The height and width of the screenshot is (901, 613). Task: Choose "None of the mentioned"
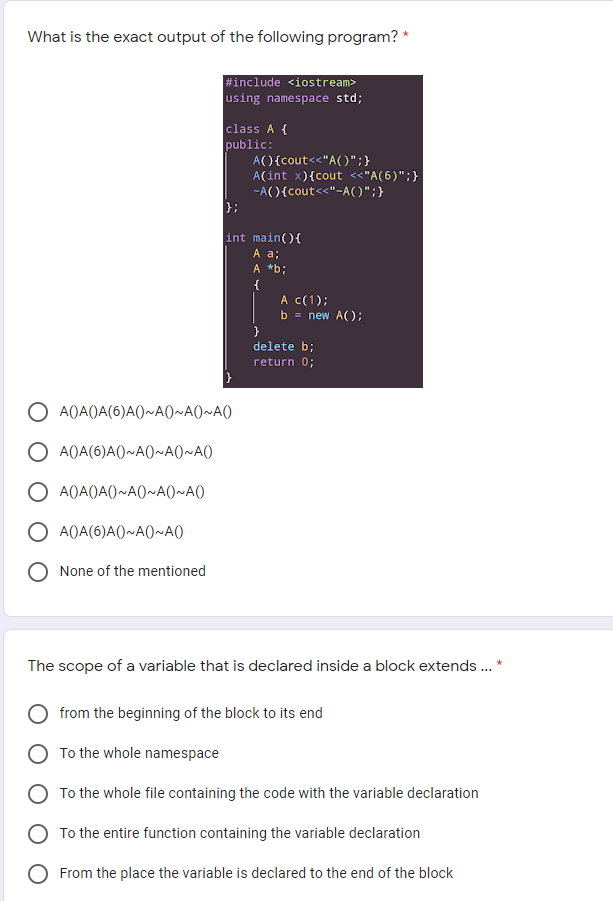(38, 571)
